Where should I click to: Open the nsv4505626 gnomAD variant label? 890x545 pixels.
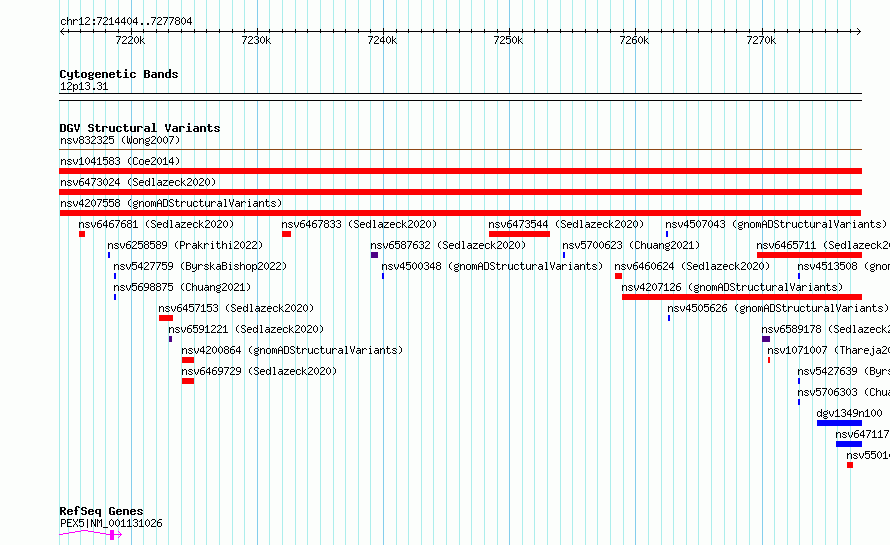click(x=778, y=308)
